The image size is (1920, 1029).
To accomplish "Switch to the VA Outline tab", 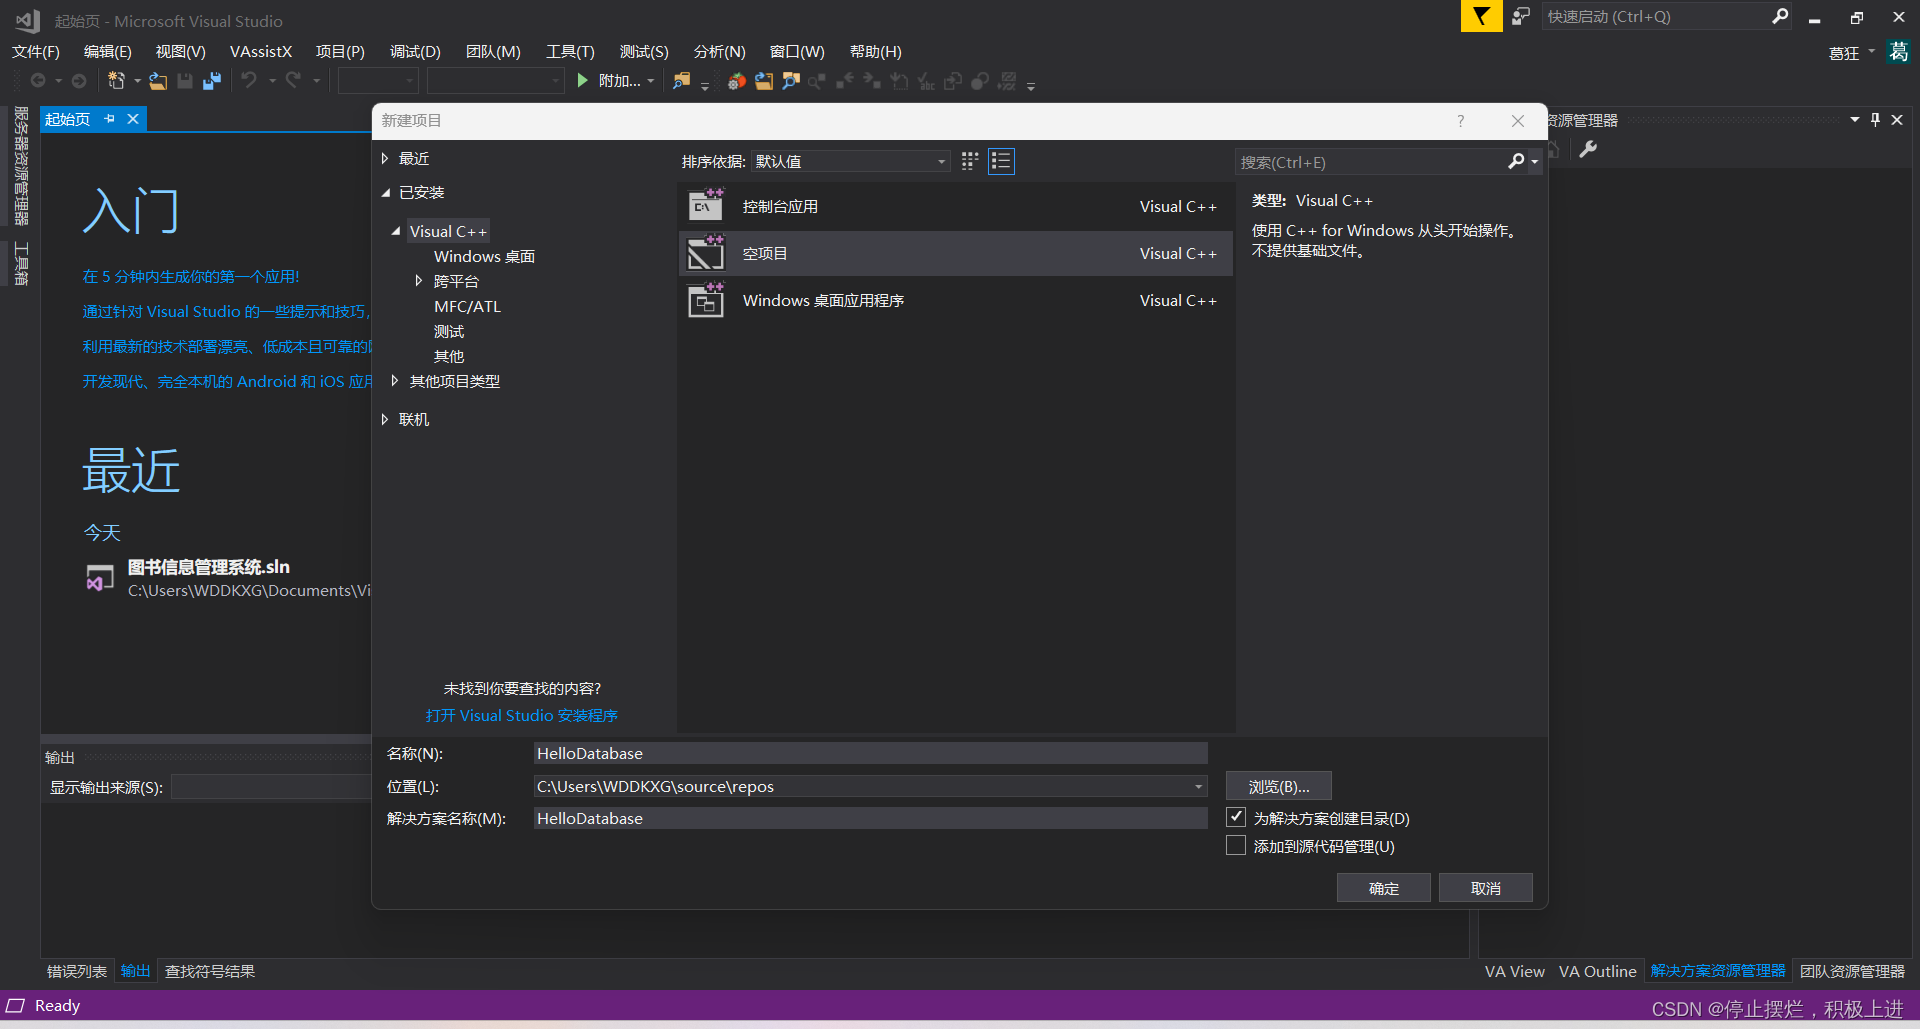I will coord(1597,971).
